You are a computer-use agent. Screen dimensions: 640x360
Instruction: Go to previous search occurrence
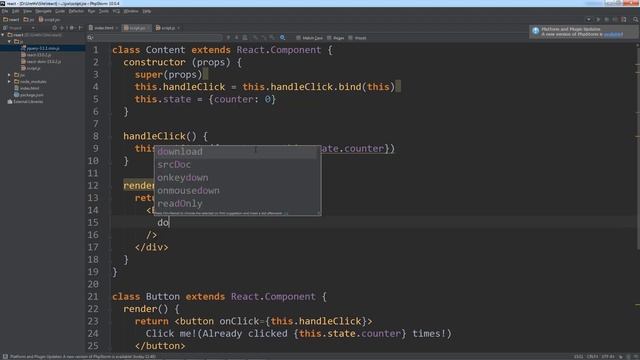(x=228, y=38)
